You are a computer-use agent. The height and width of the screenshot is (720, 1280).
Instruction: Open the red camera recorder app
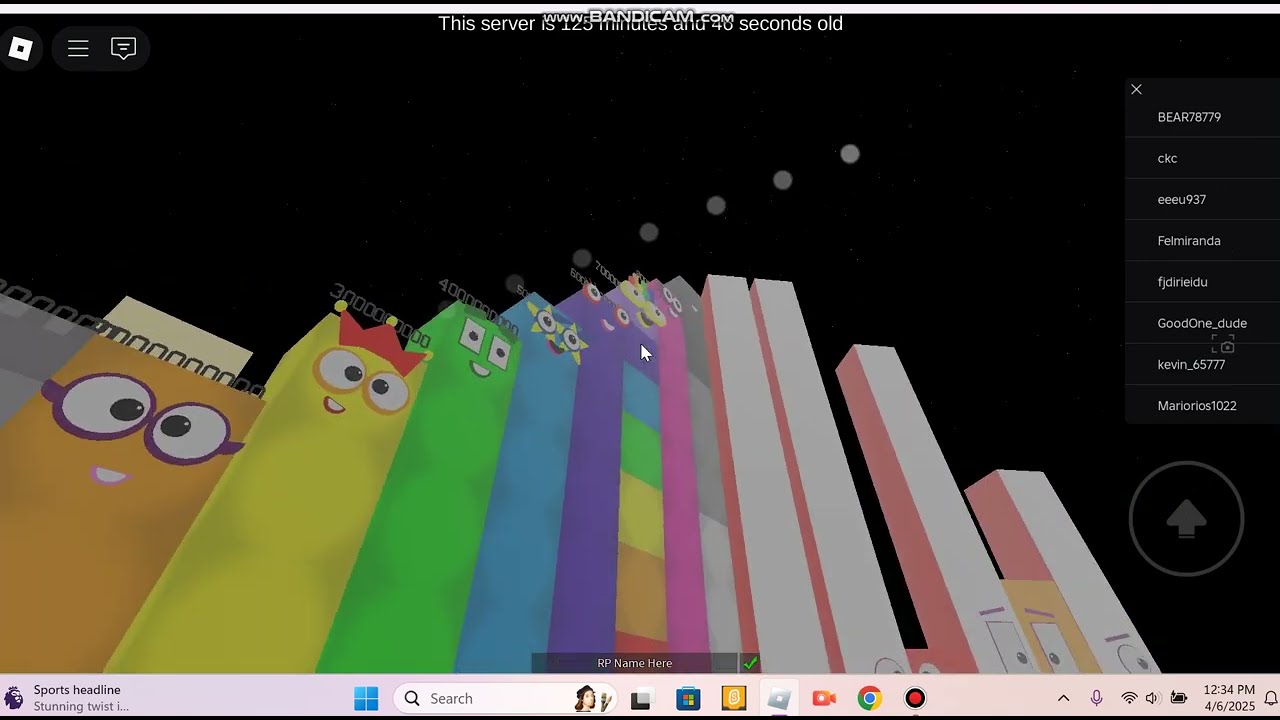coord(824,698)
